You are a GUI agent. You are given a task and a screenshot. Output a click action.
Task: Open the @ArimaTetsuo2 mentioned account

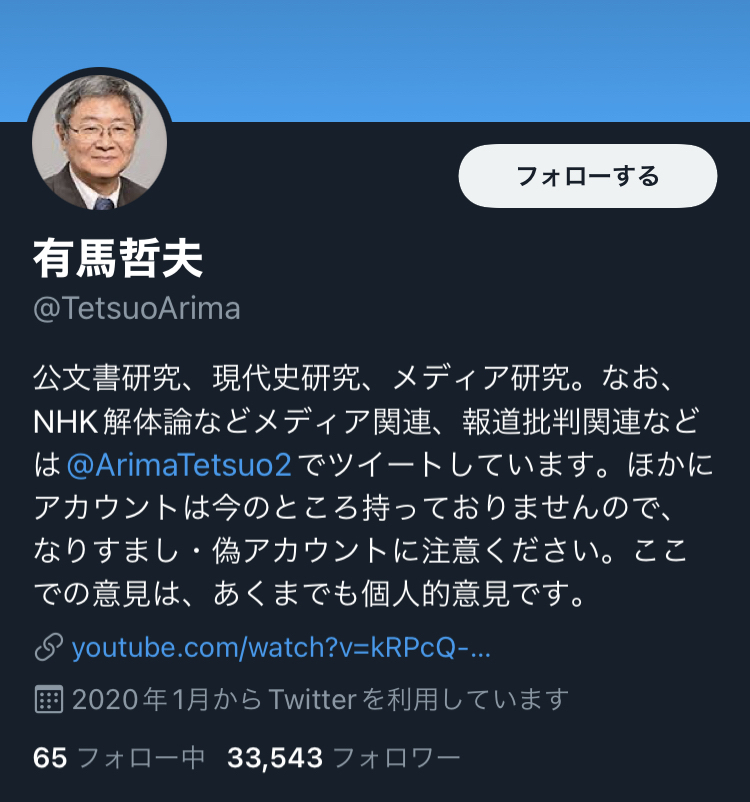point(179,465)
